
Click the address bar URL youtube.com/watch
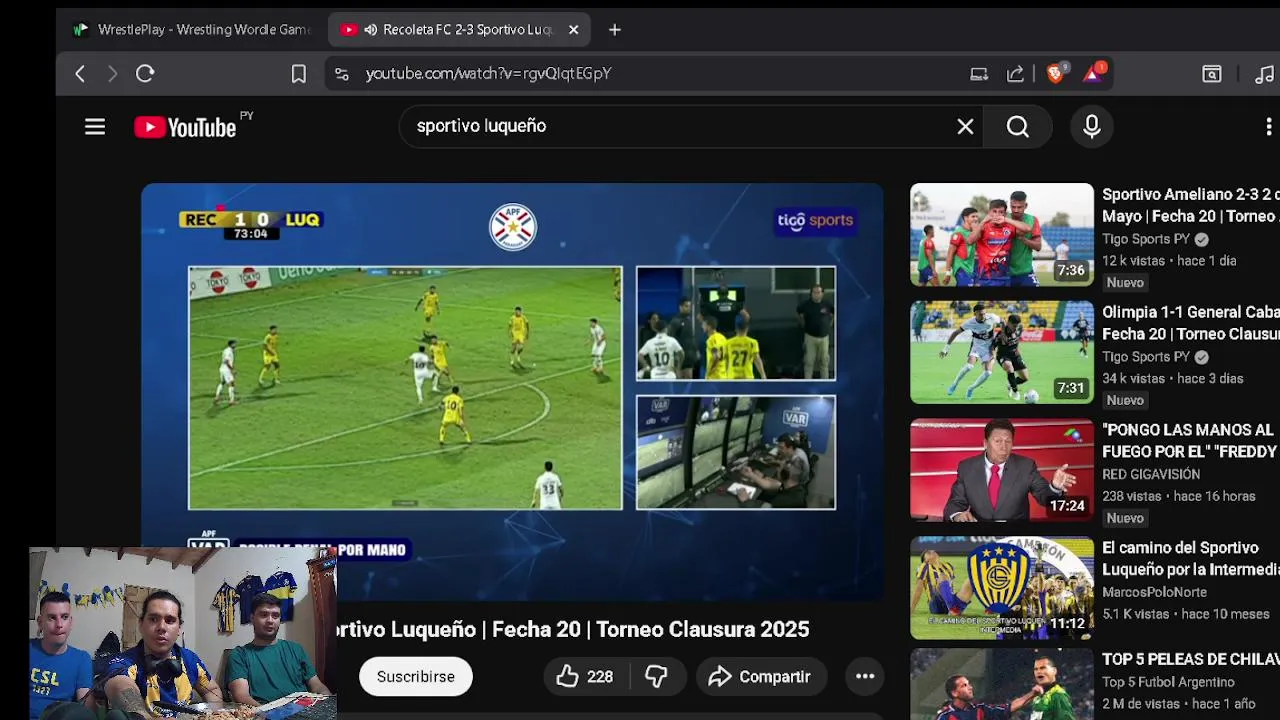pyautogui.click(x=488, y=74)
